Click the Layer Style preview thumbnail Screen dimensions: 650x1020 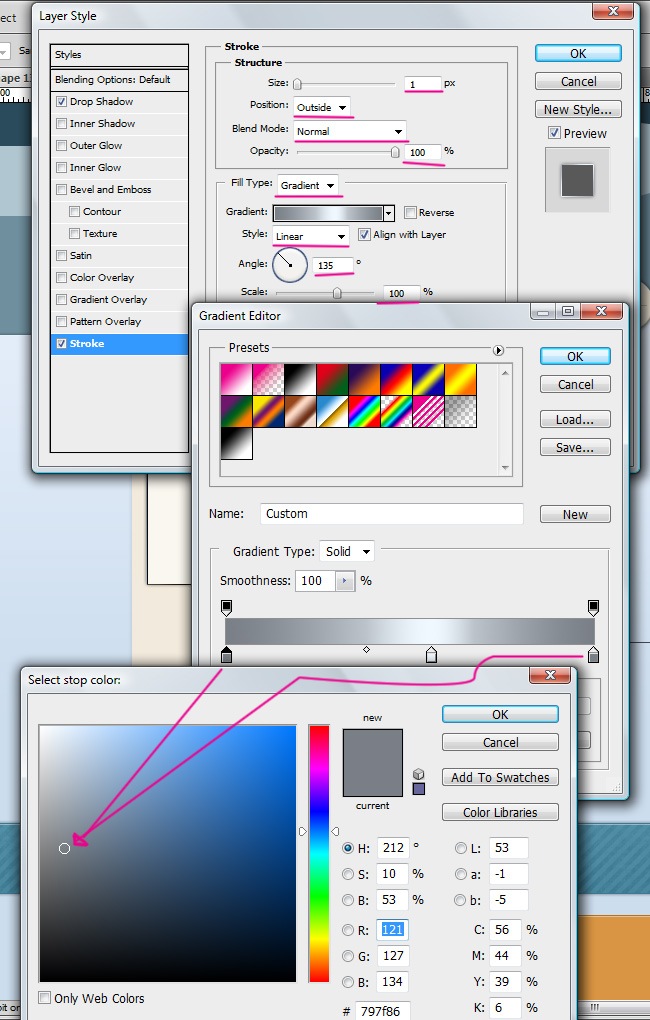click(x=577, y=180)
